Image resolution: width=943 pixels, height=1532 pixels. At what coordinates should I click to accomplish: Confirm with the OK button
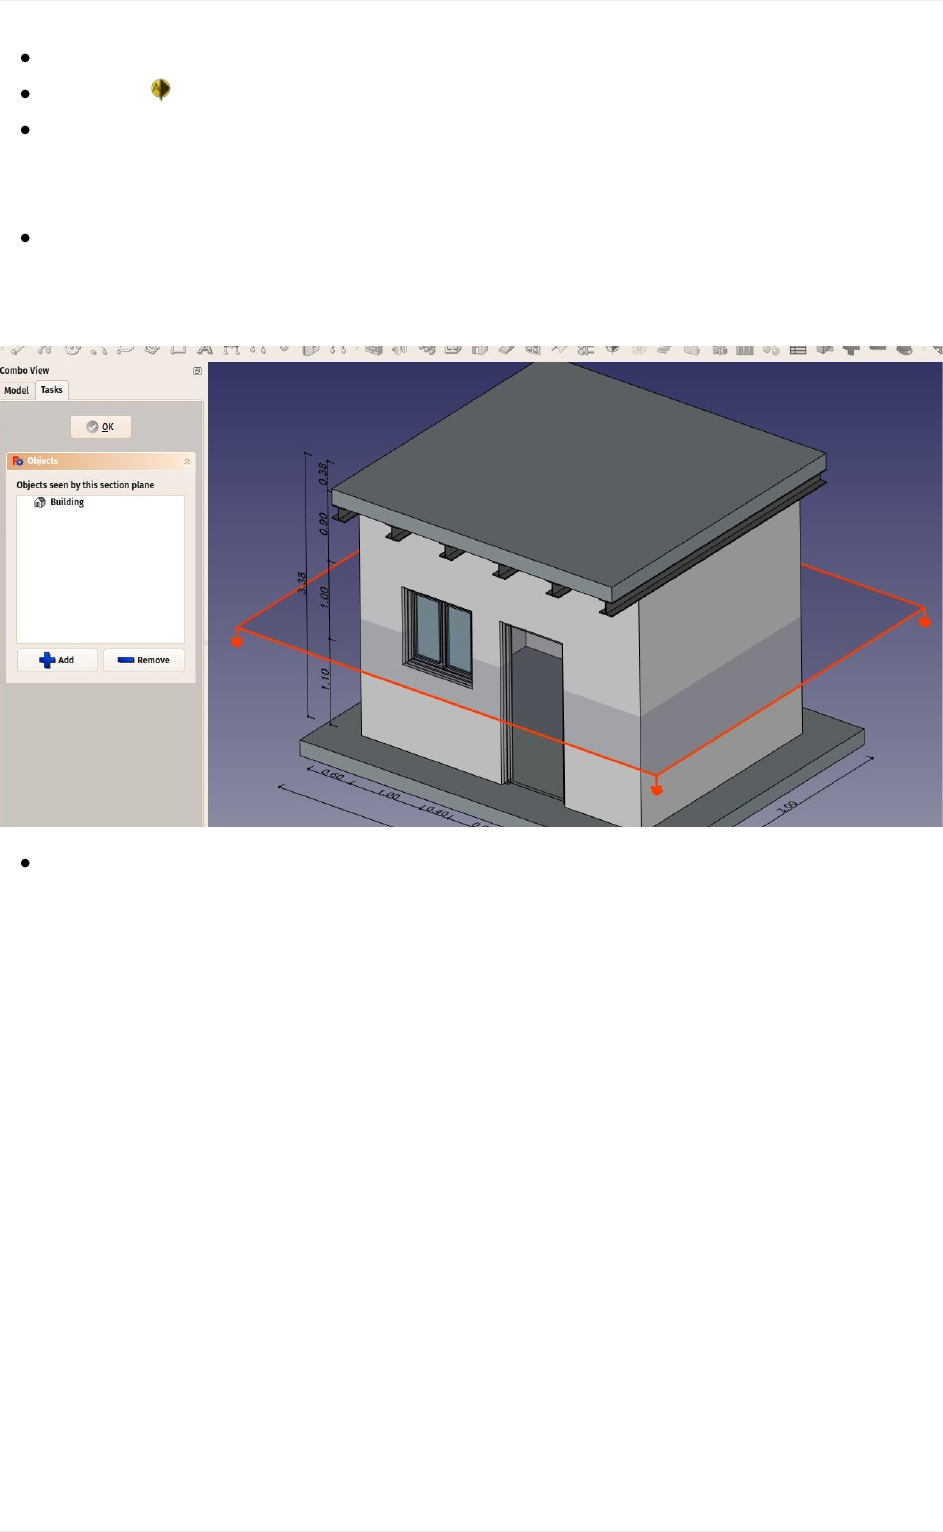101,427
